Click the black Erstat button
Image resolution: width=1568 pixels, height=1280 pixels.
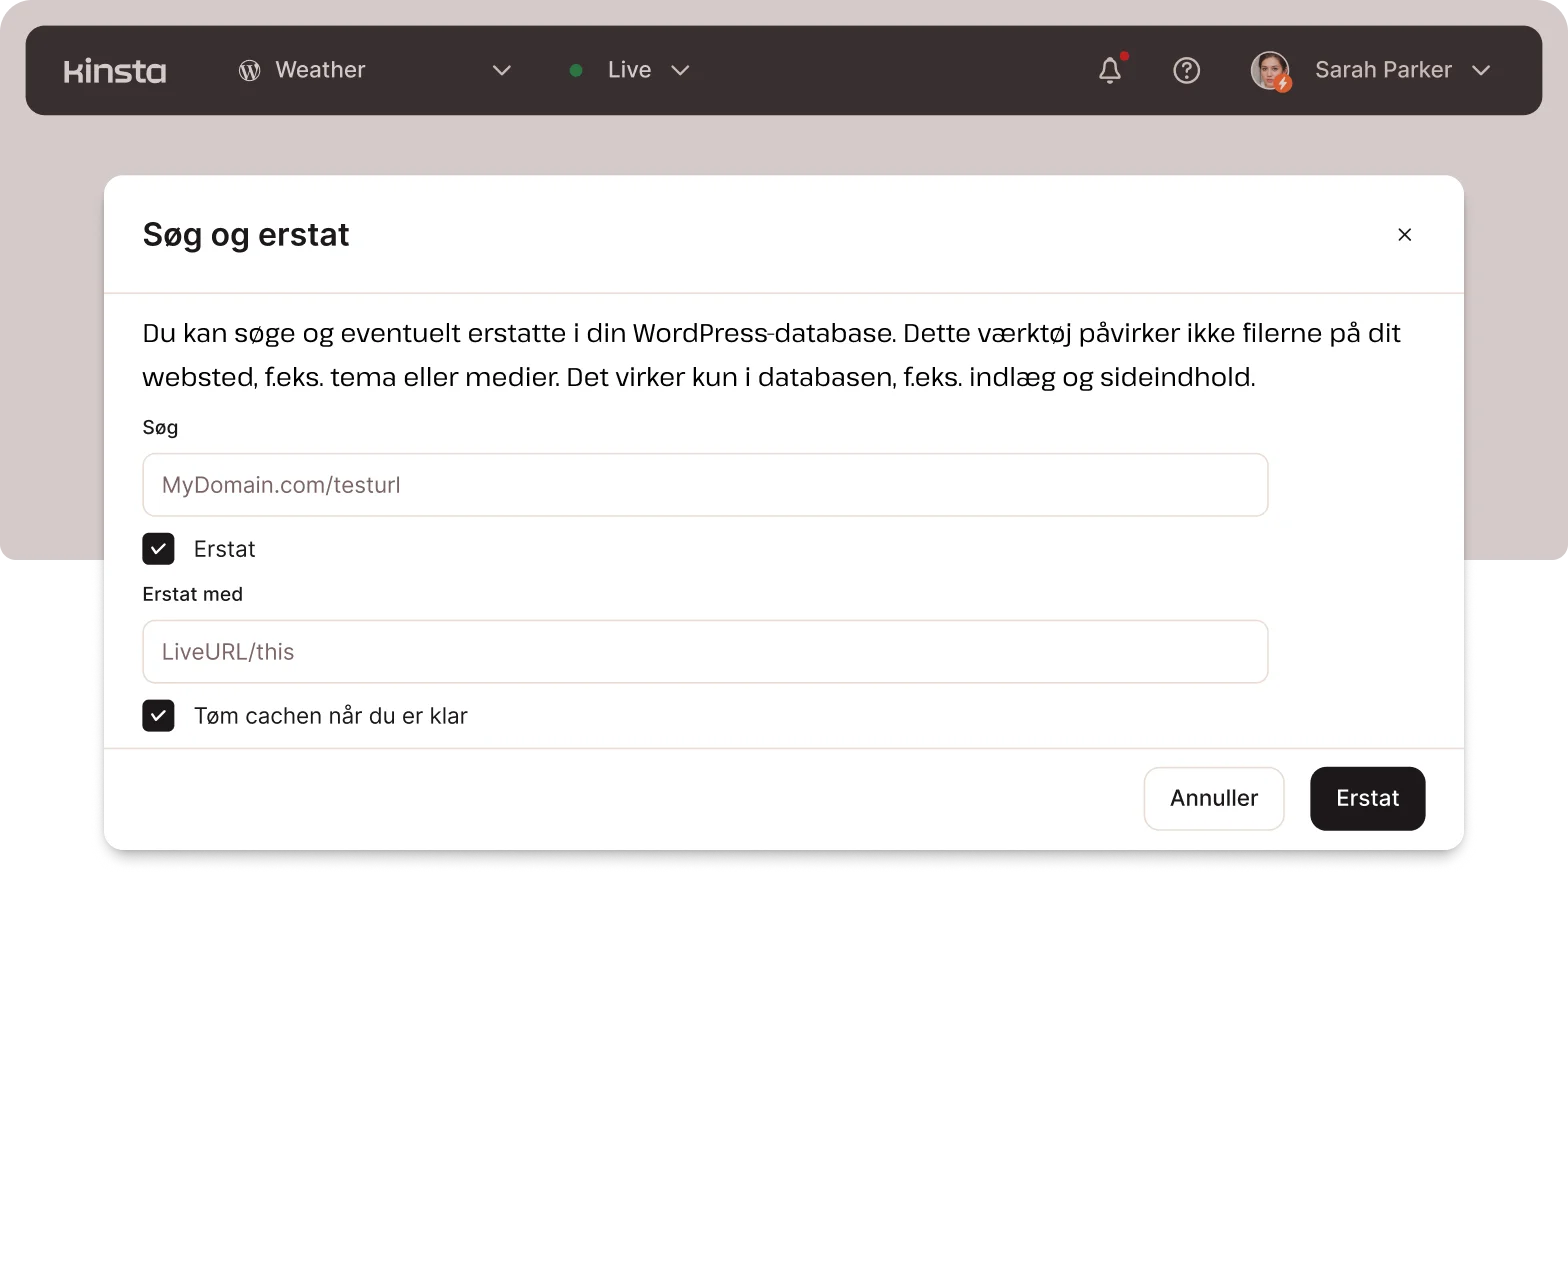(1367, 798)
